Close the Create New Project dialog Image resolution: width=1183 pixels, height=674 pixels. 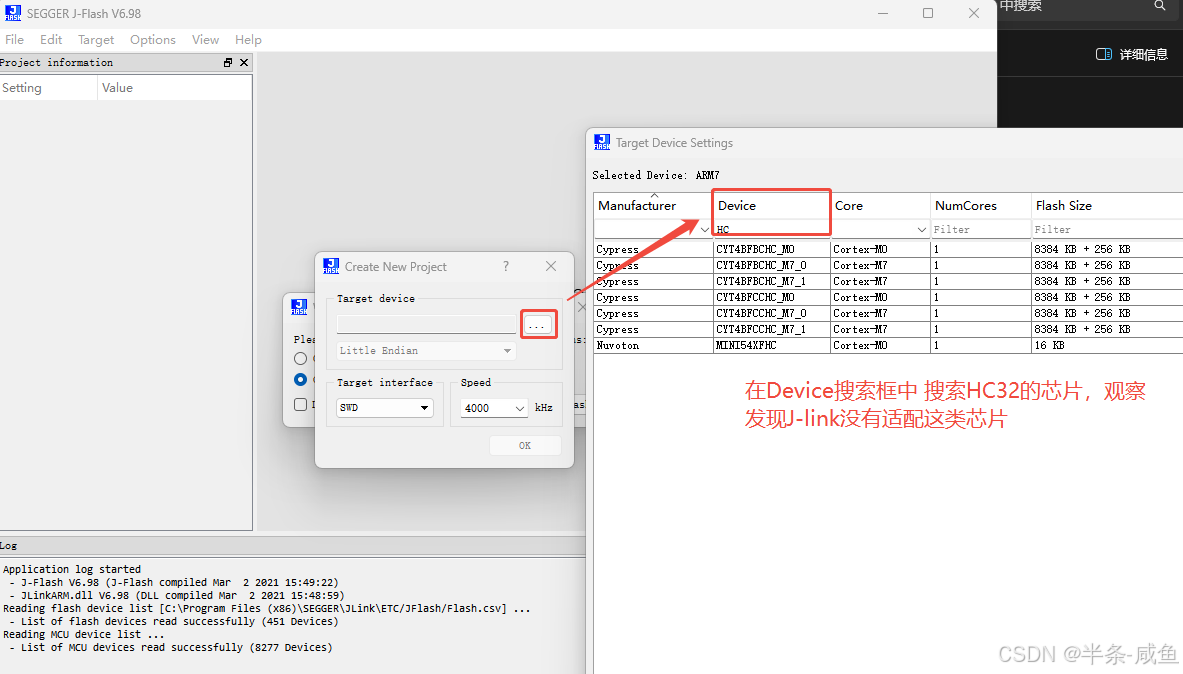coord(552,266)
